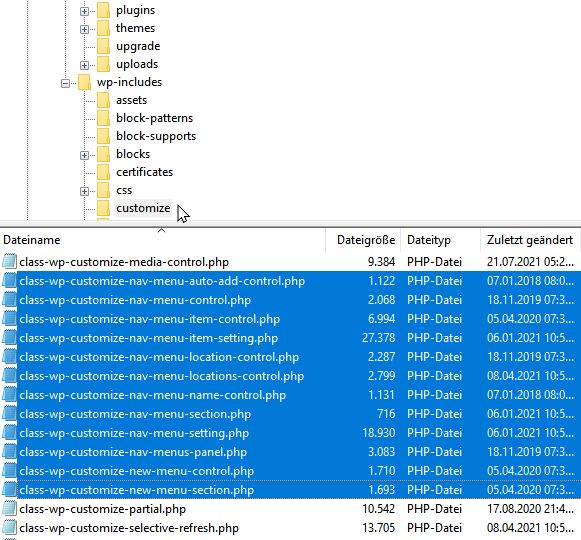Click file icon of class-wp-customize-nav-menu-item-control.php

click(x=10, y=319)
